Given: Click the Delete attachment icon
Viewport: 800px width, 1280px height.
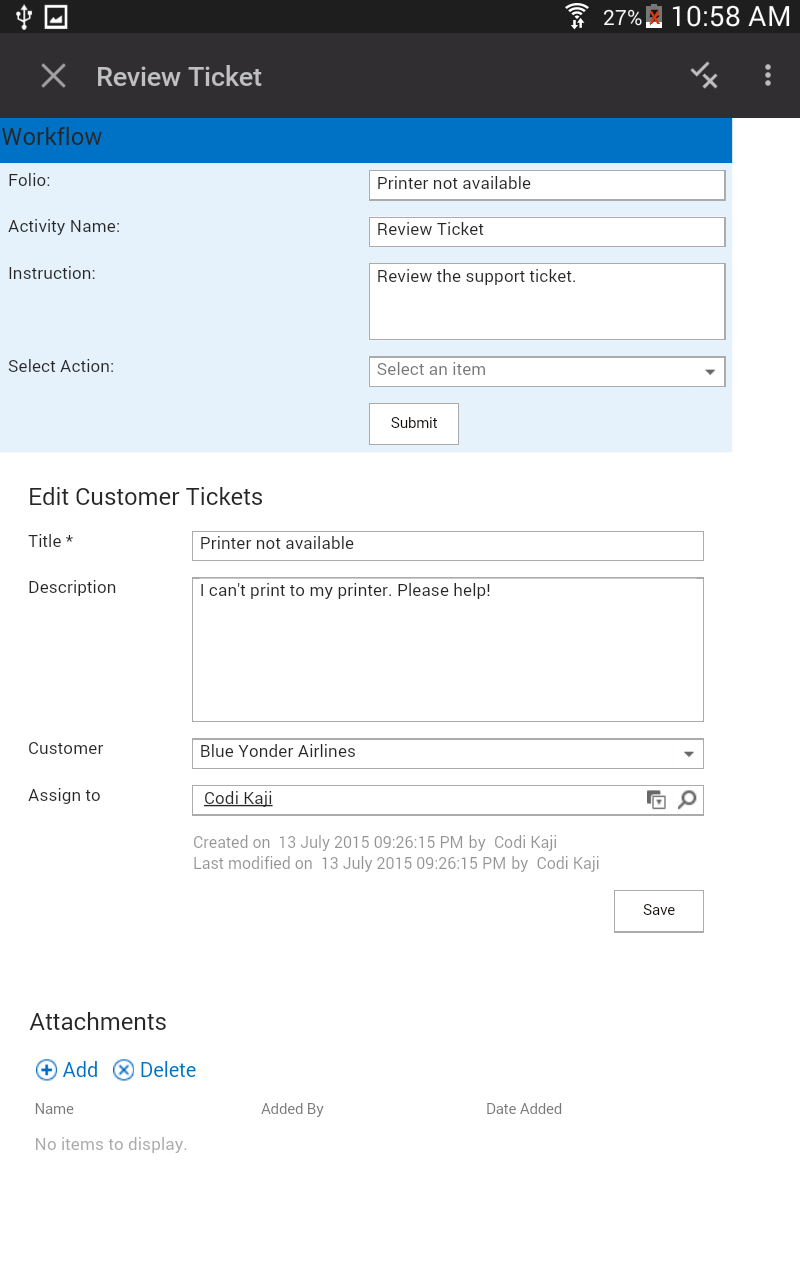Looking at the screenshot, I should pos(123,1070).
